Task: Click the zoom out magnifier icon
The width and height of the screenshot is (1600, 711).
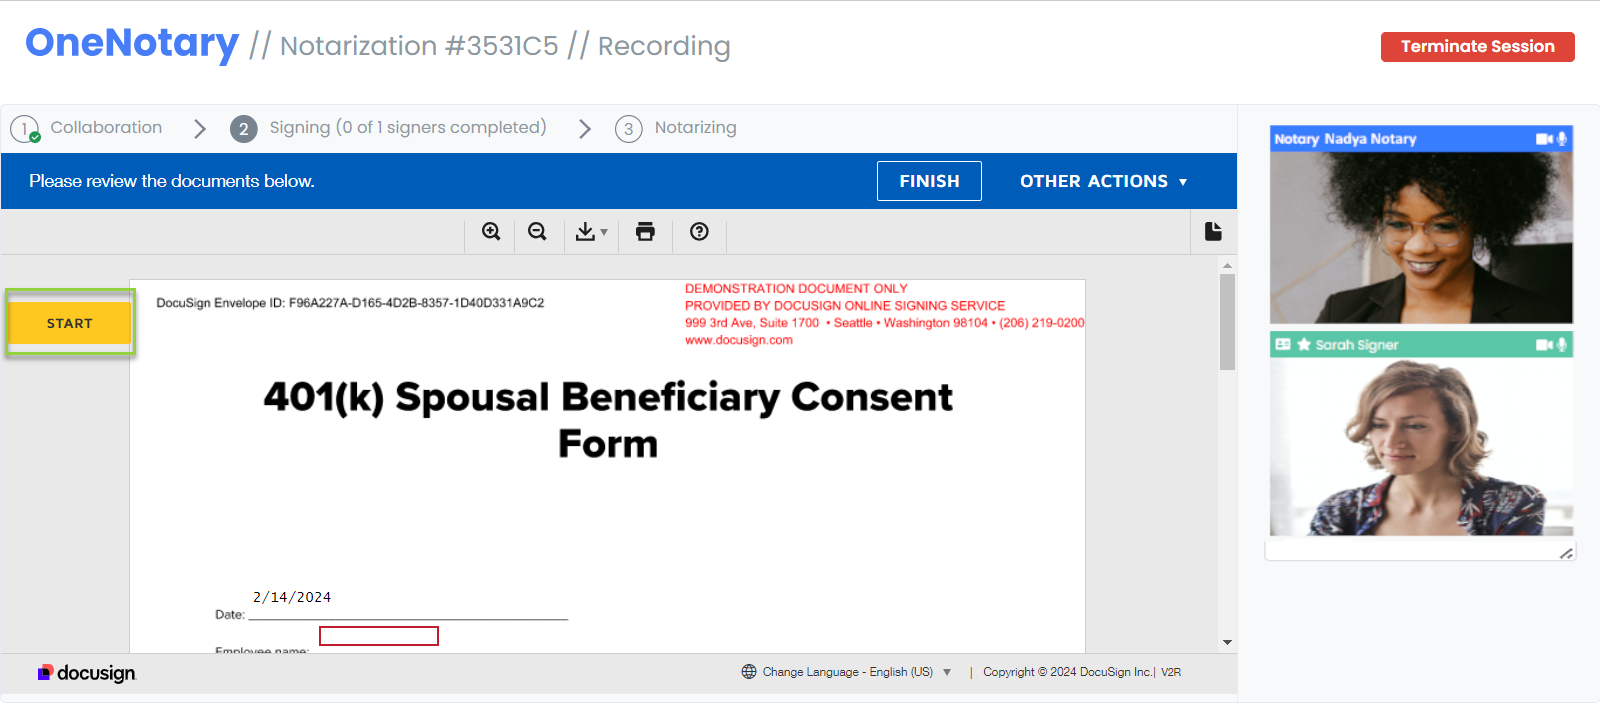Action: coord(537,232)
